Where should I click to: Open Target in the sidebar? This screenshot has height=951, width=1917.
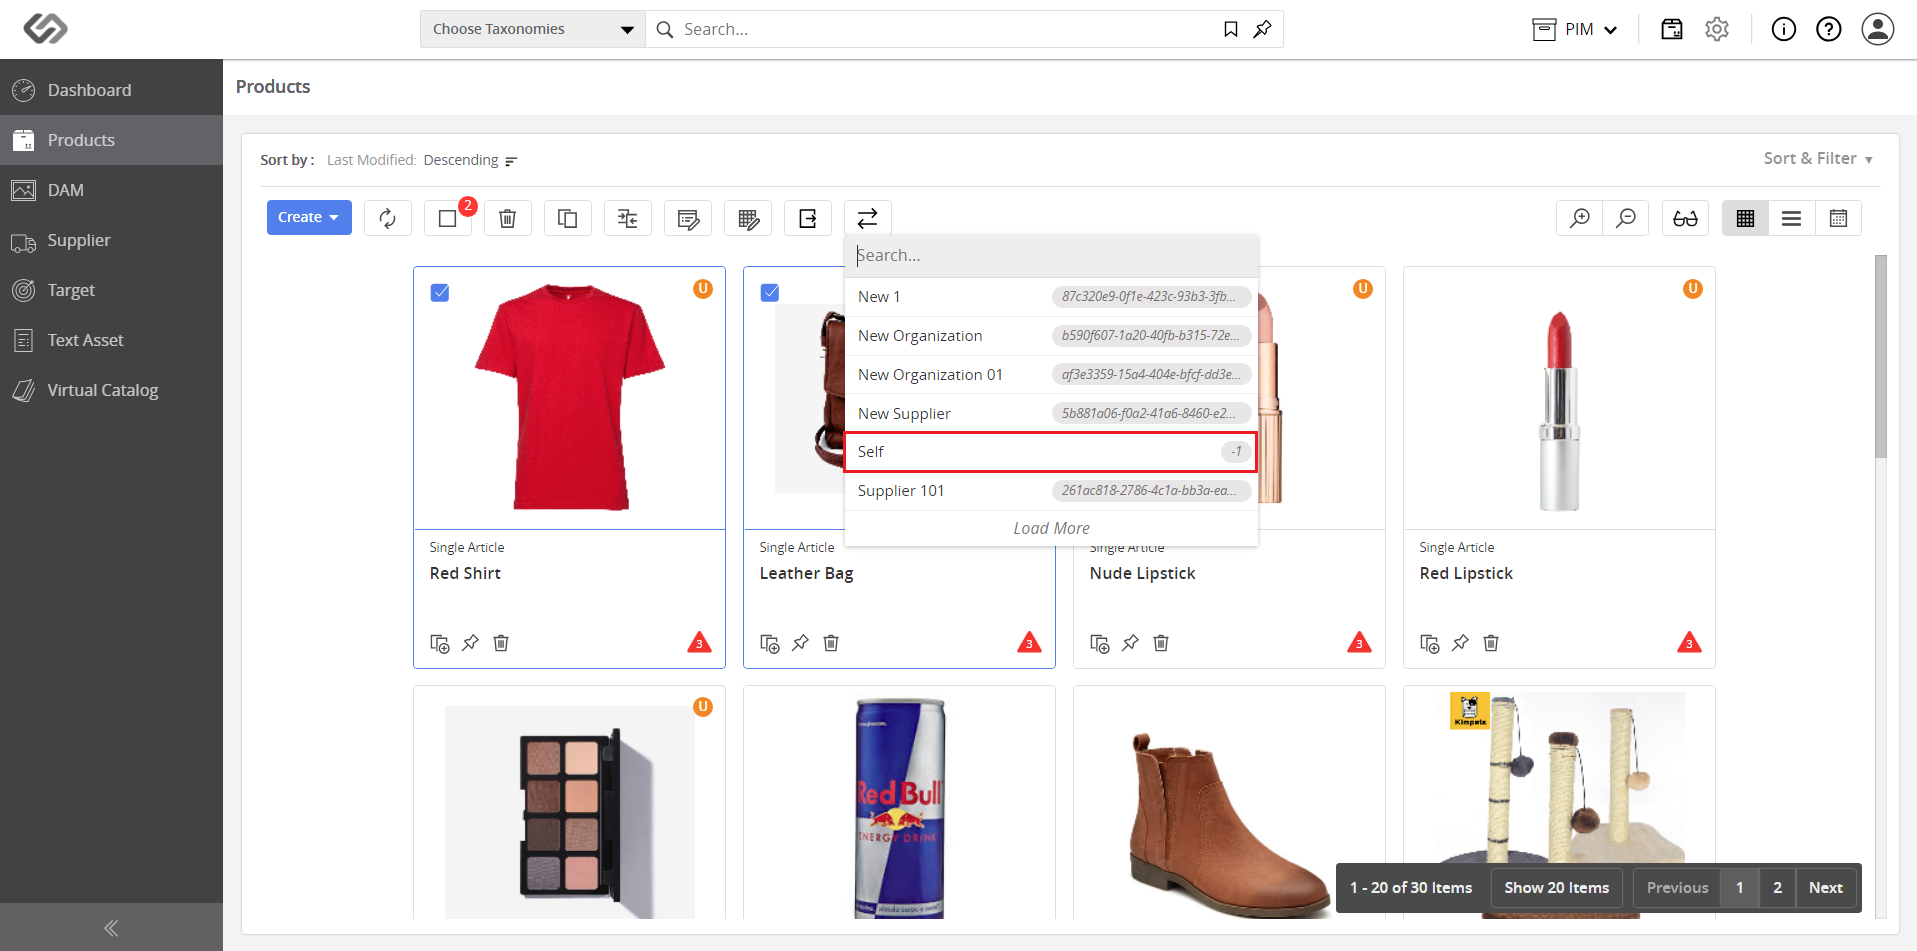pos(111,290)
